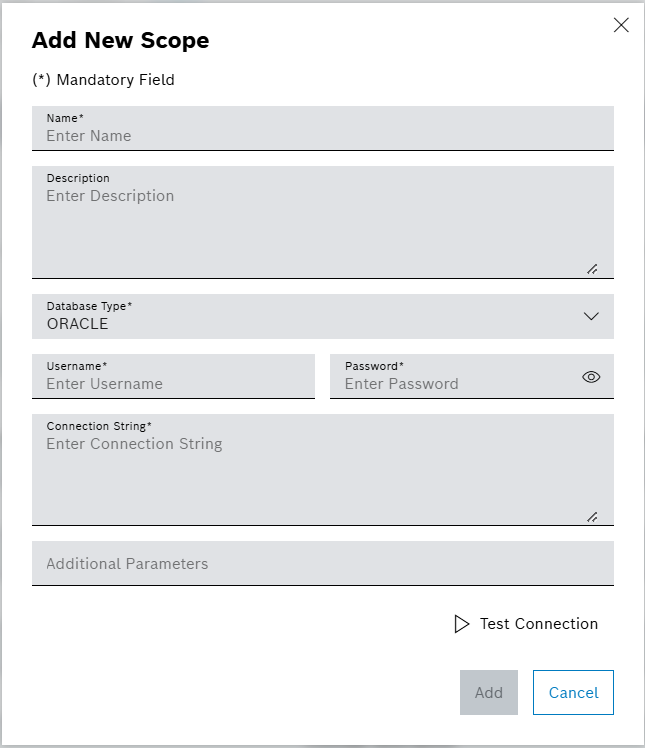Screen dimensions: 645x748
Task: Click the Description box resize handle
Action: tap(592, 268)
